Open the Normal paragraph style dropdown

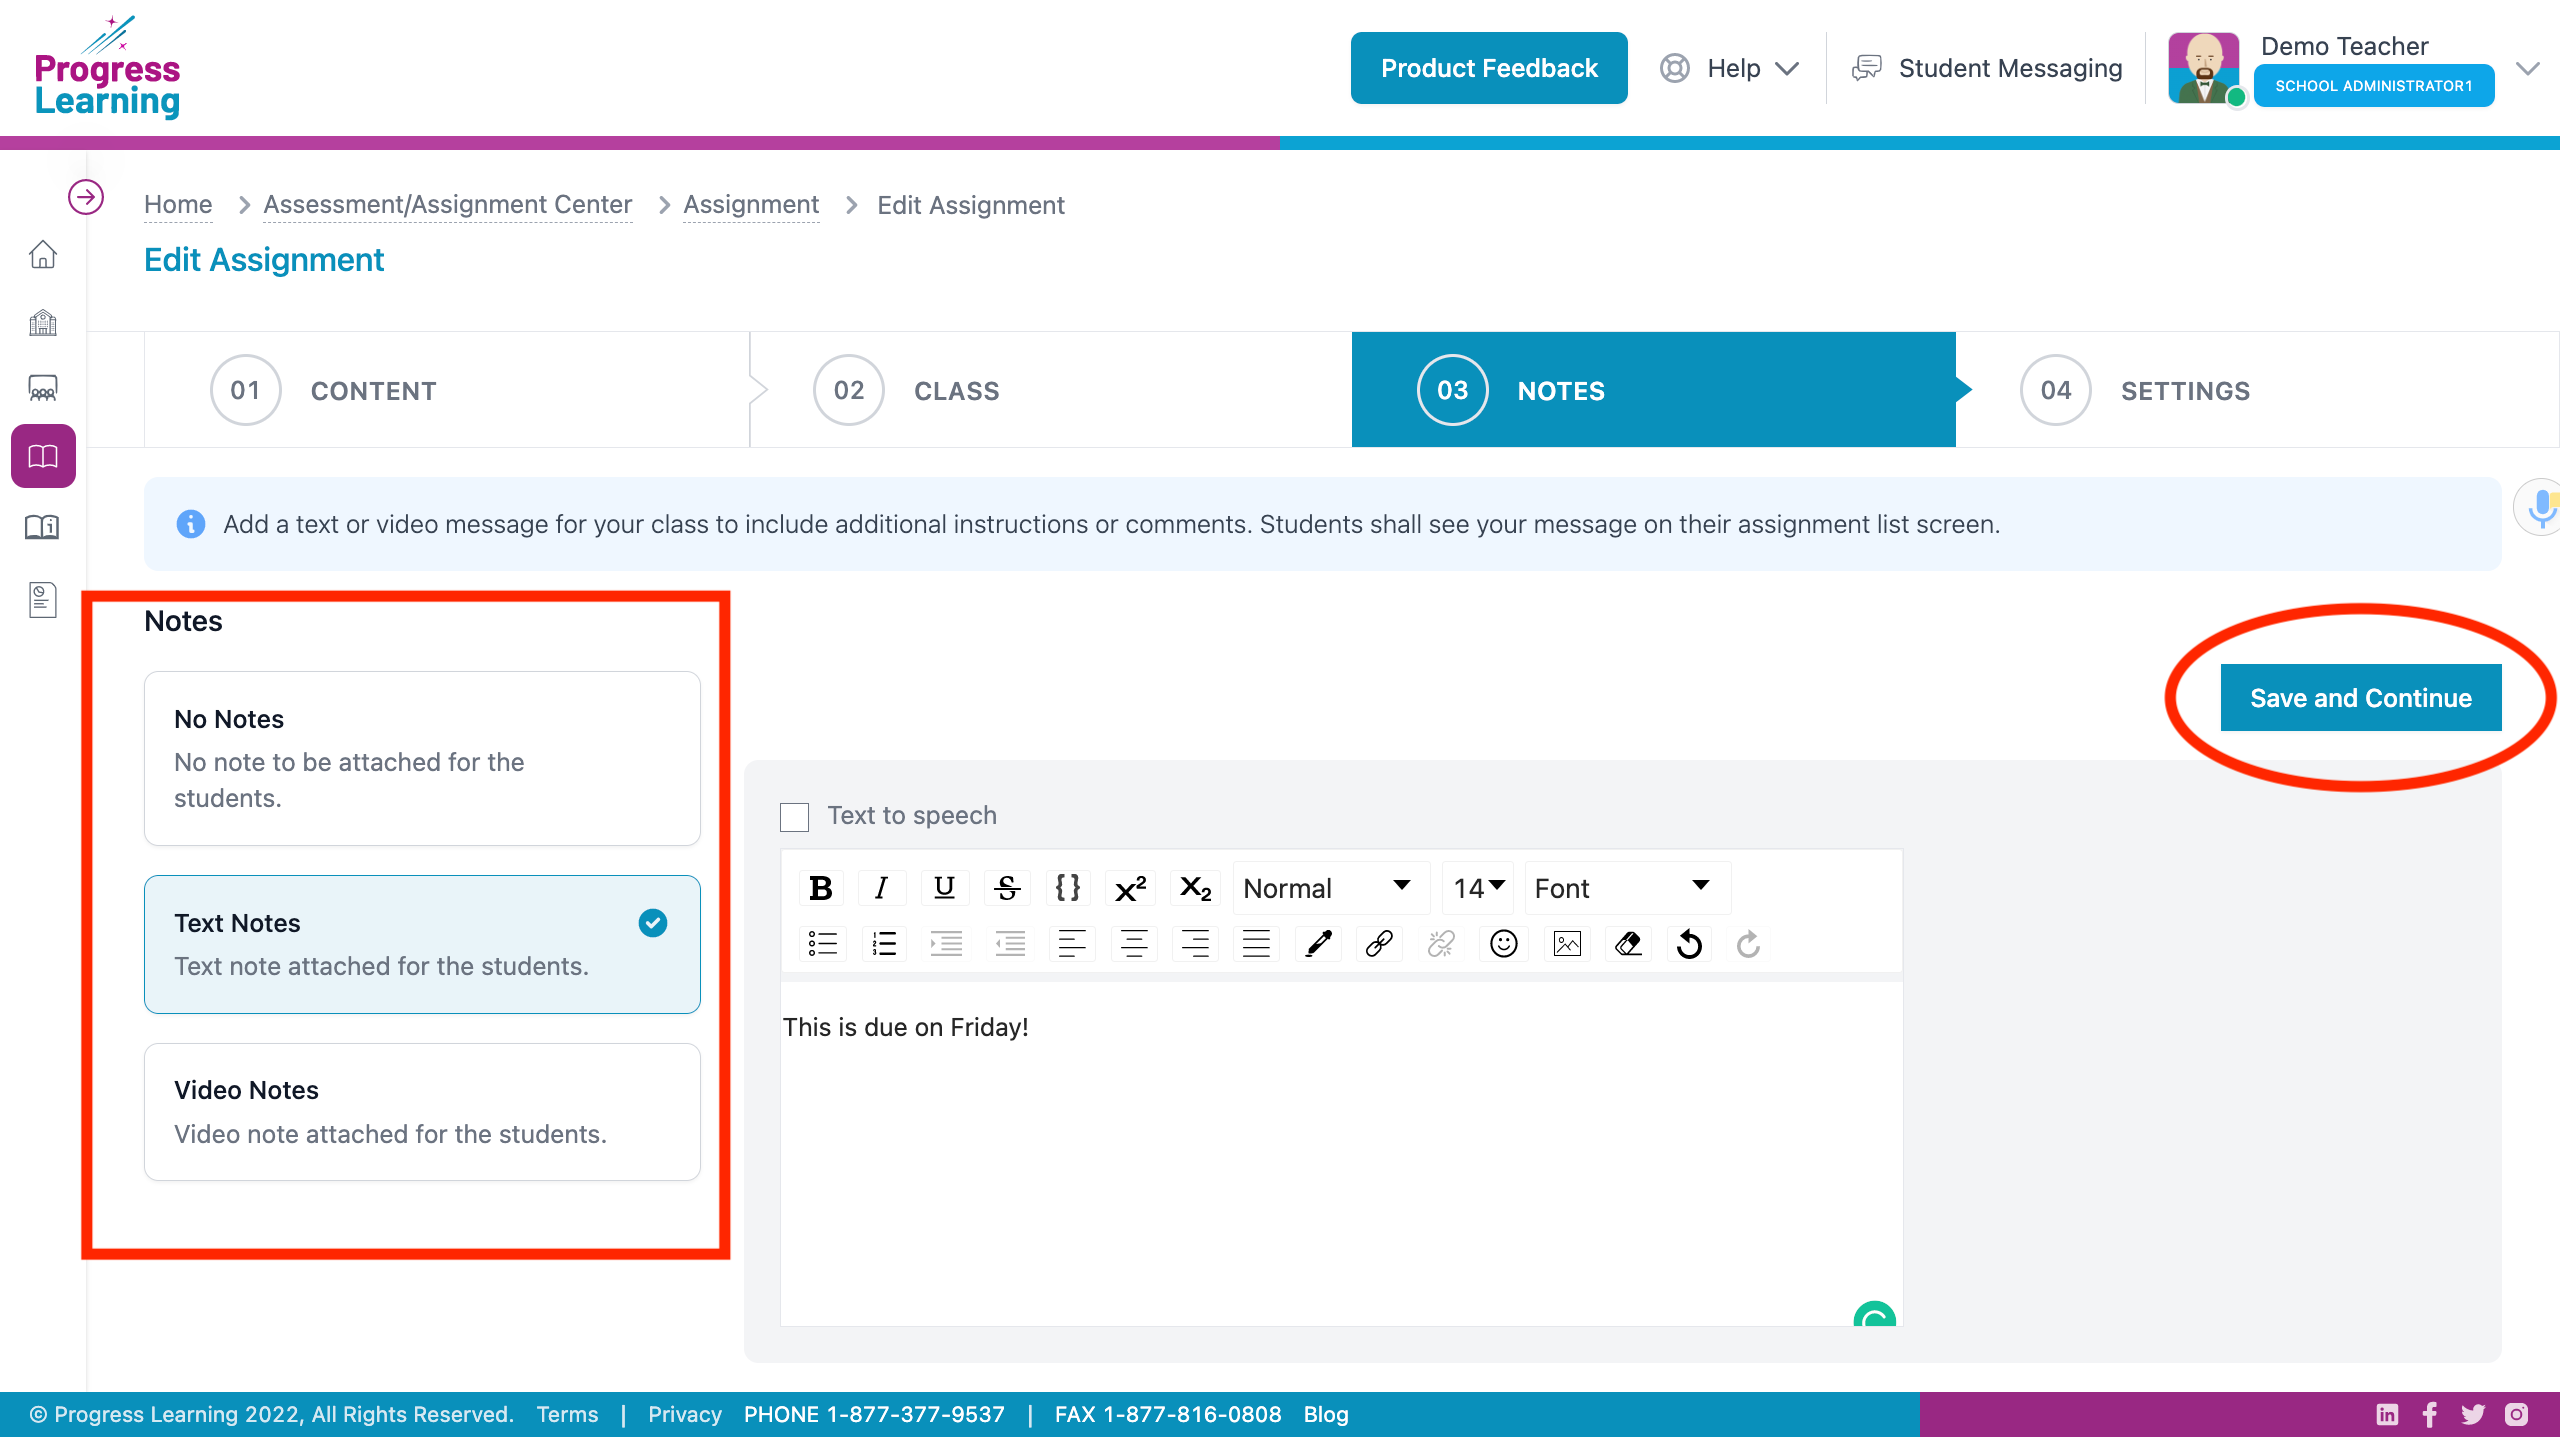pyautogui.click(x=1330, y=888)
